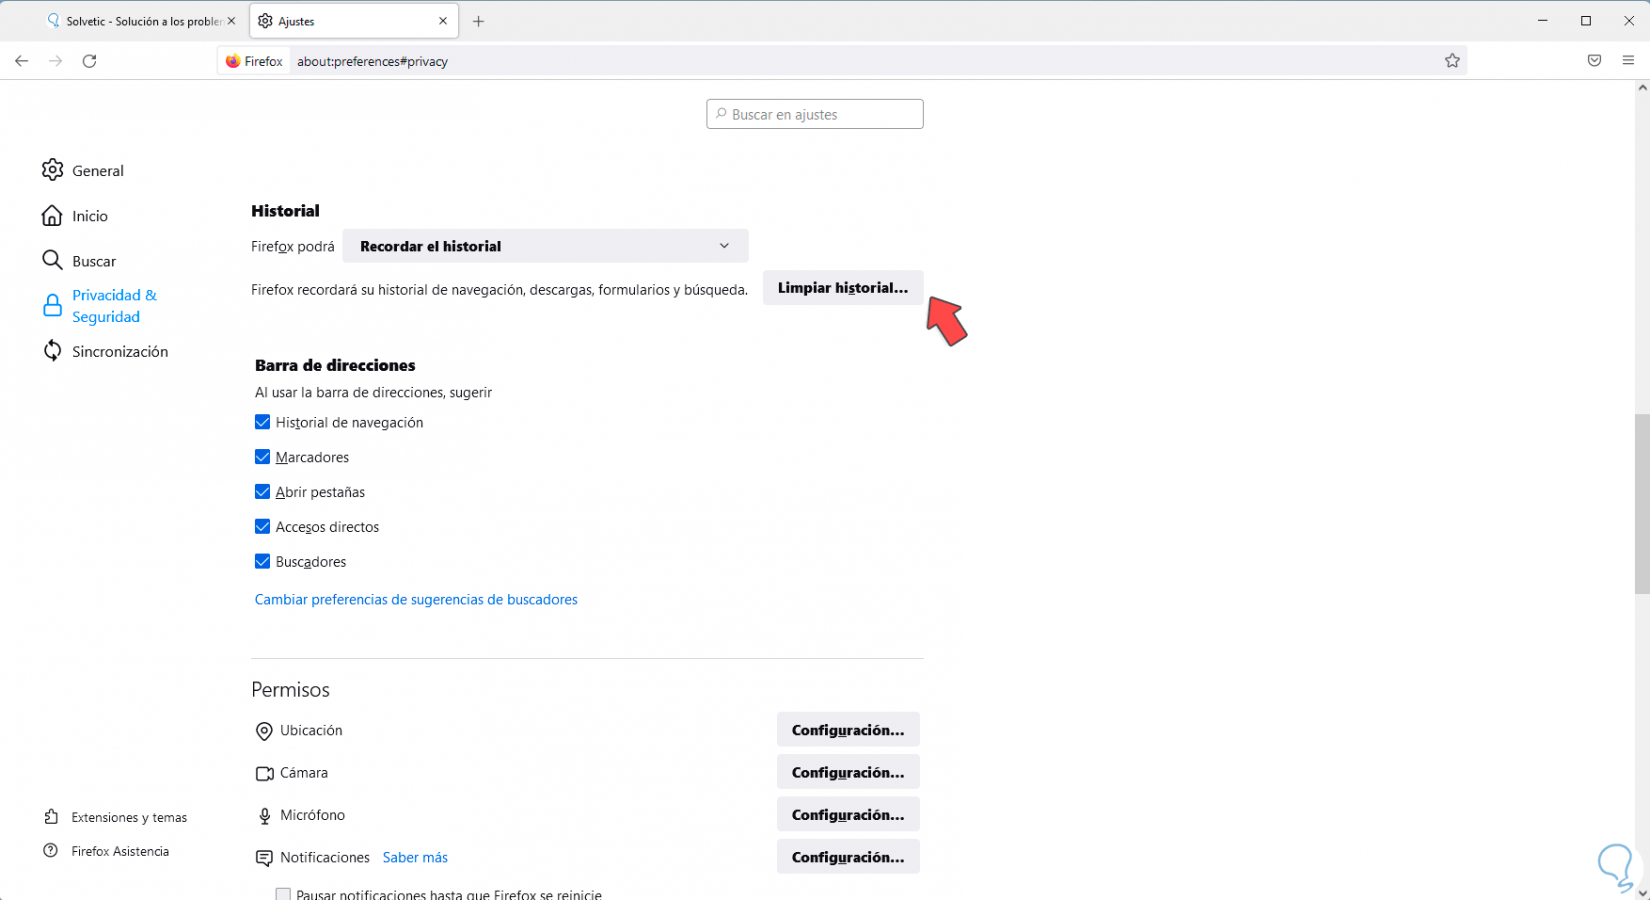Image resolution: width=1650 pixels, height=900 pixels.
Task: Click the reload page icon
Action: 89,61
